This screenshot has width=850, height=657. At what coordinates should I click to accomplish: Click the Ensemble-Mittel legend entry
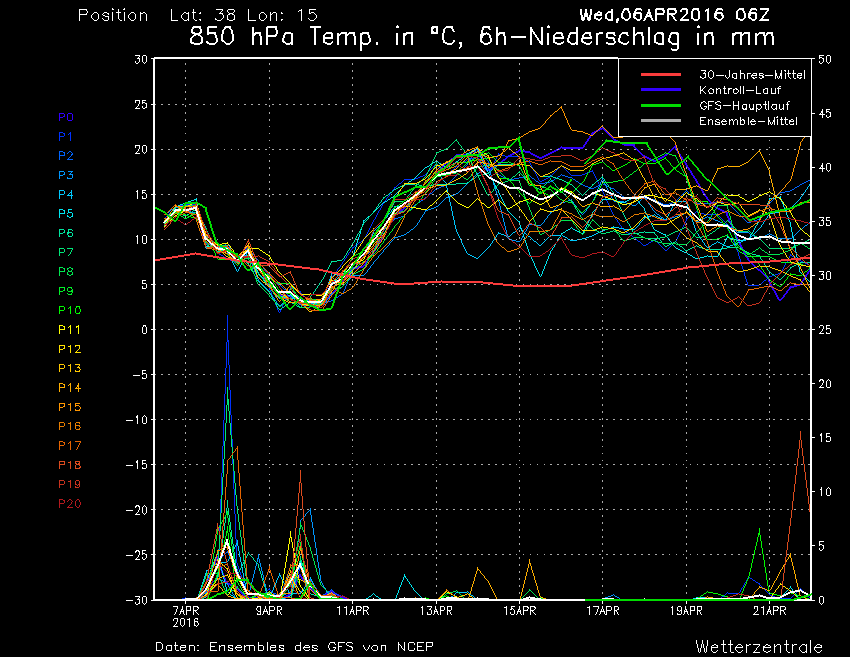748,121
